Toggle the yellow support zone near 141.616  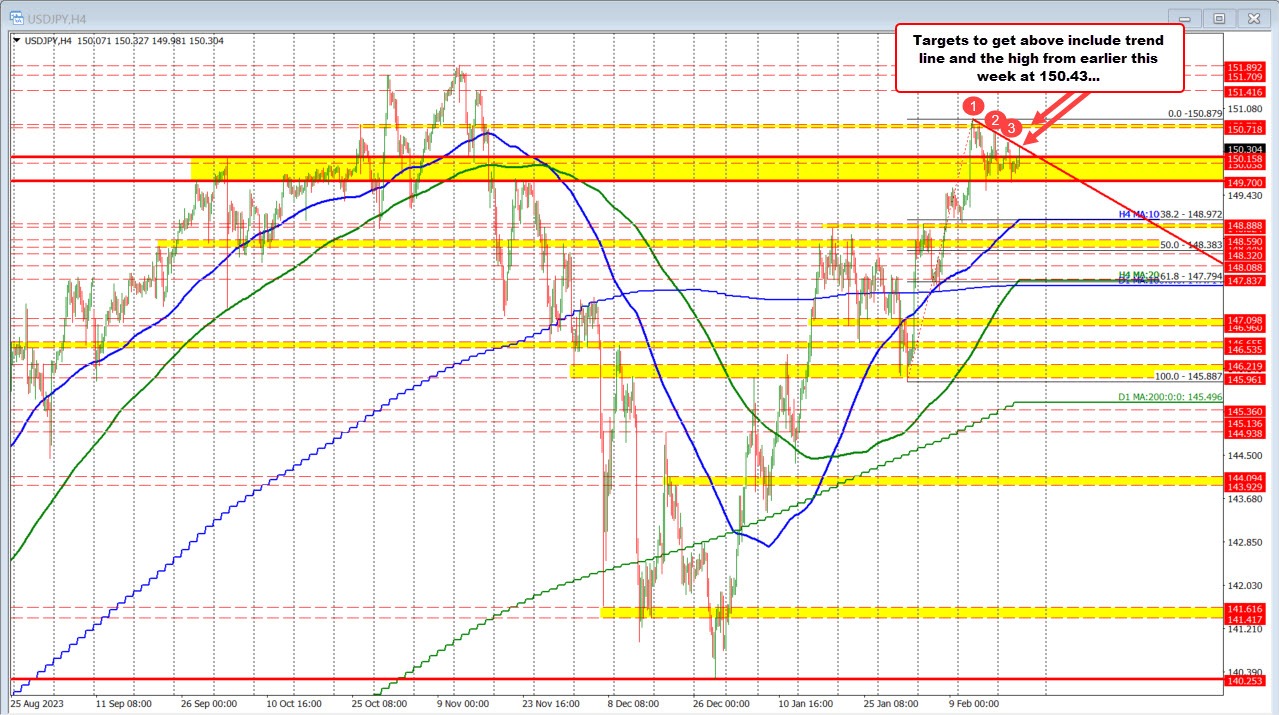point(900,610)
